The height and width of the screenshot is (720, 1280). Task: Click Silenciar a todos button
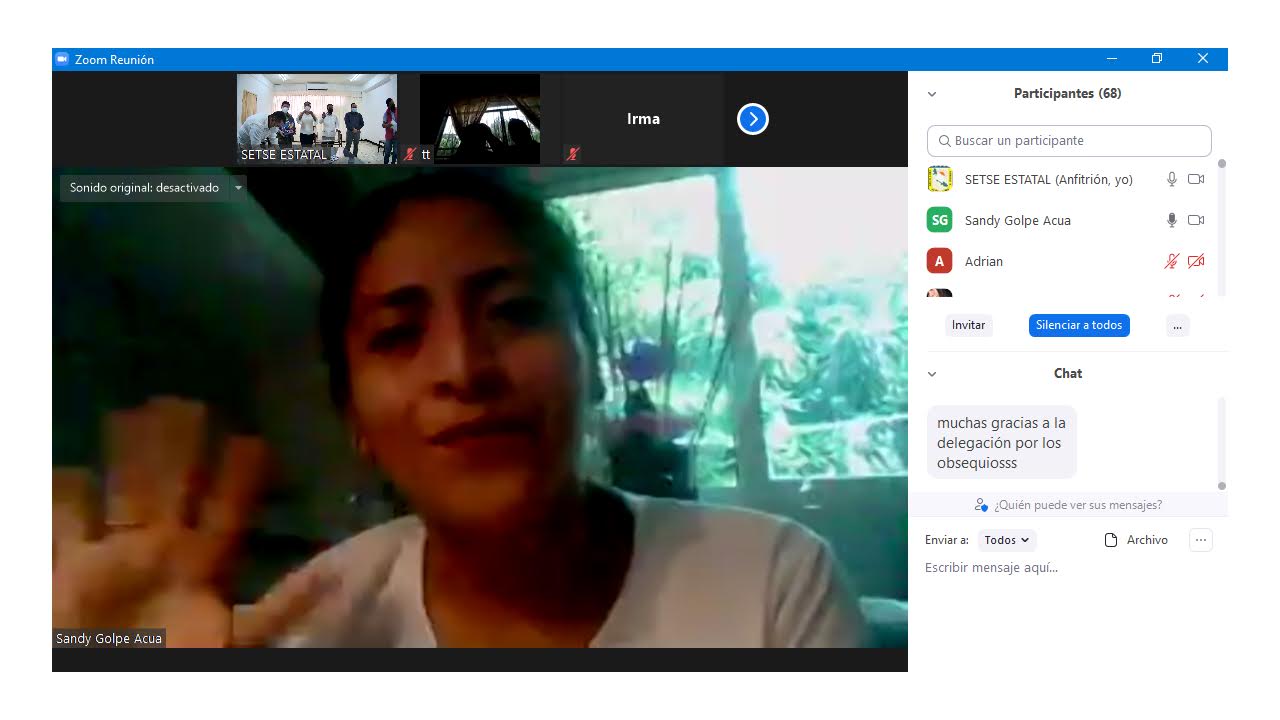point(1079,325)
